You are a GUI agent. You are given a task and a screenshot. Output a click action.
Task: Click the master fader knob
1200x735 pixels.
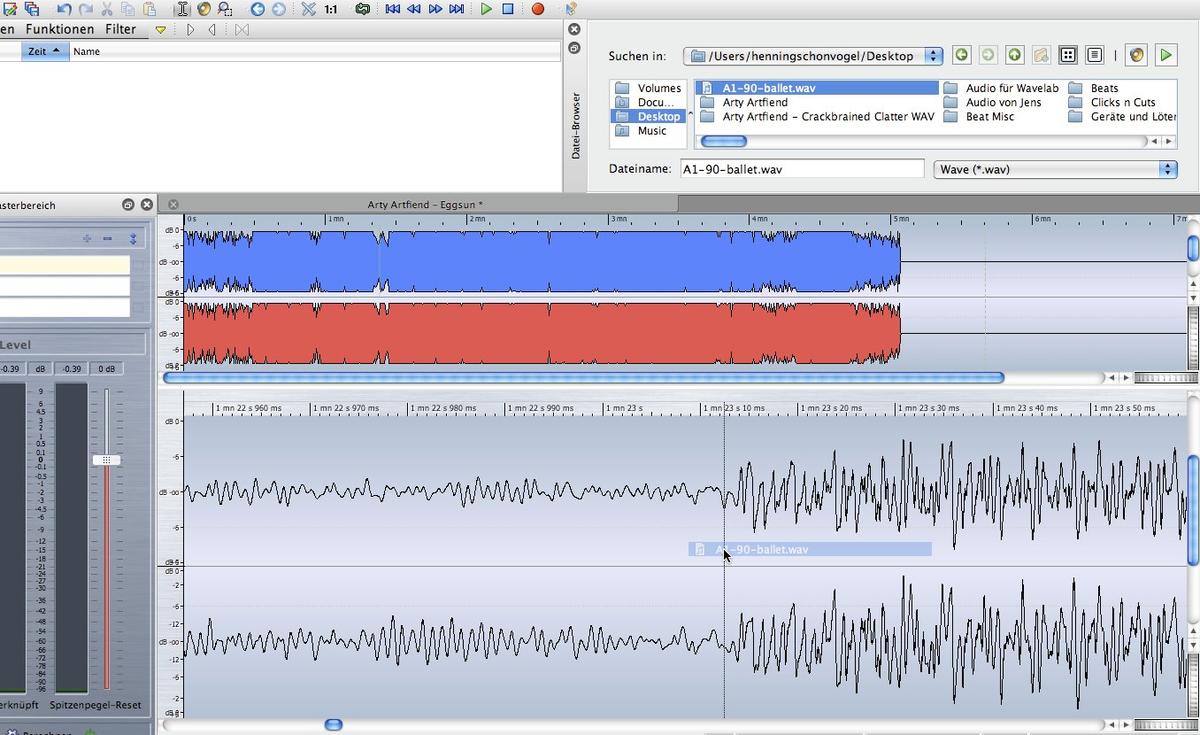click(x=106, y=460)
